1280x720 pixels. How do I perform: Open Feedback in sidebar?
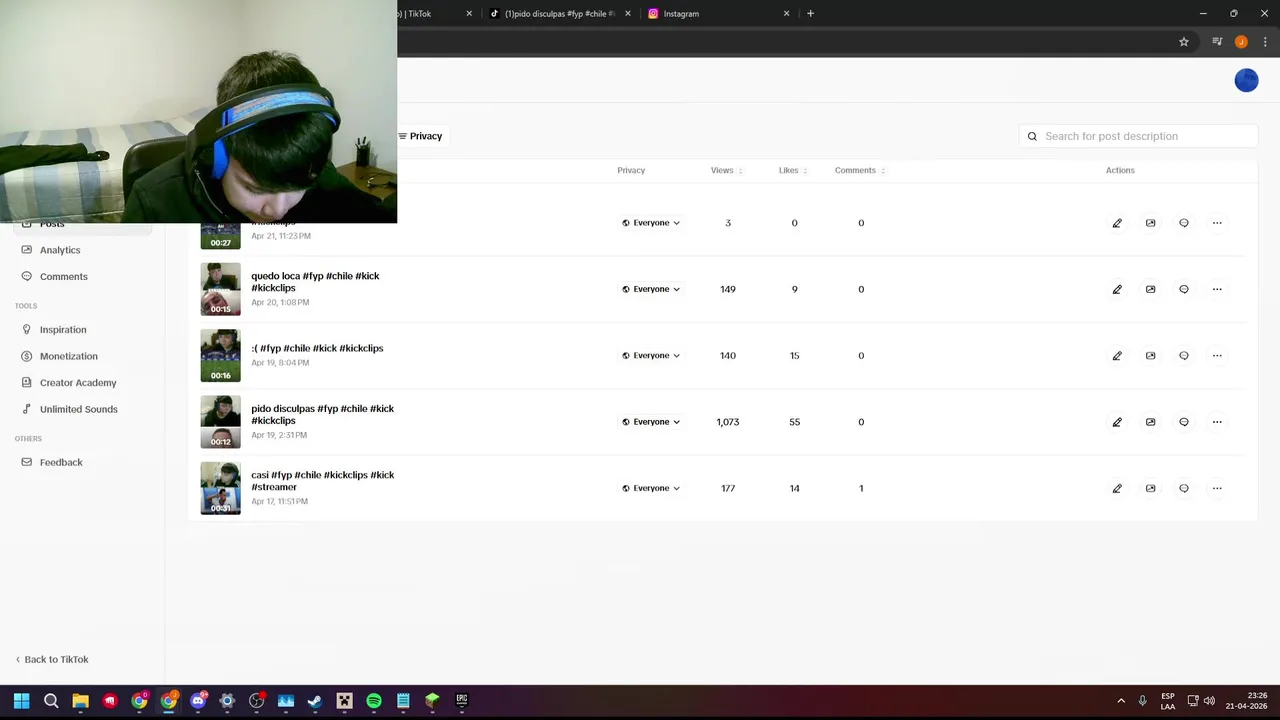61,462
